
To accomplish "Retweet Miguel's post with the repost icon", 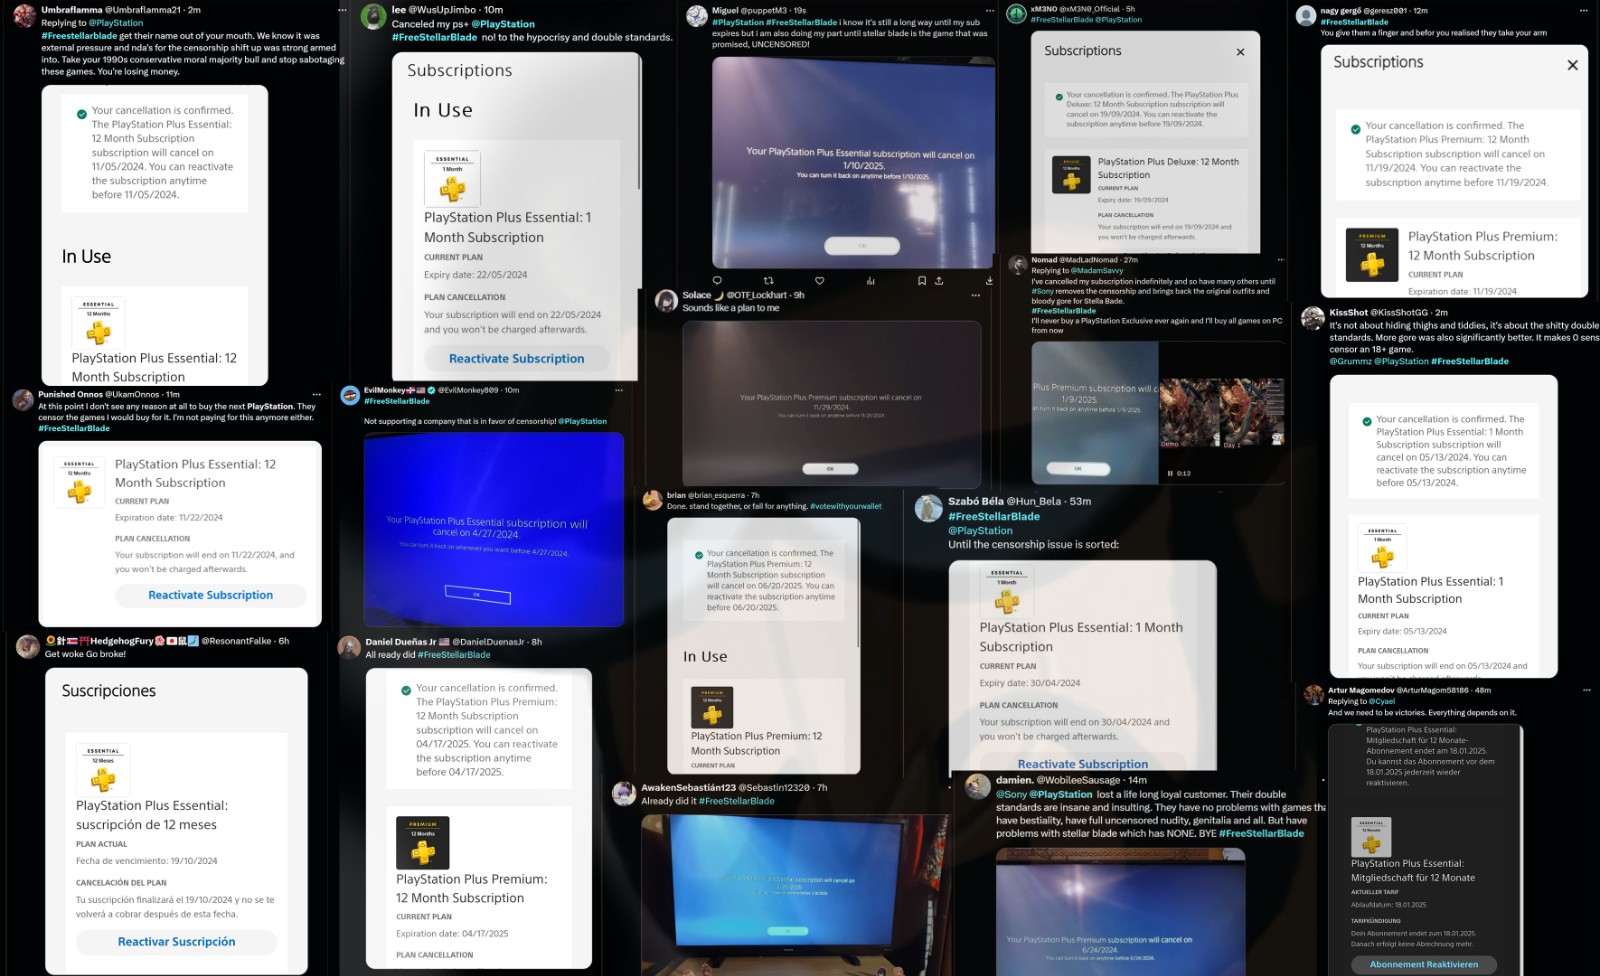I will tap(768, 281).
